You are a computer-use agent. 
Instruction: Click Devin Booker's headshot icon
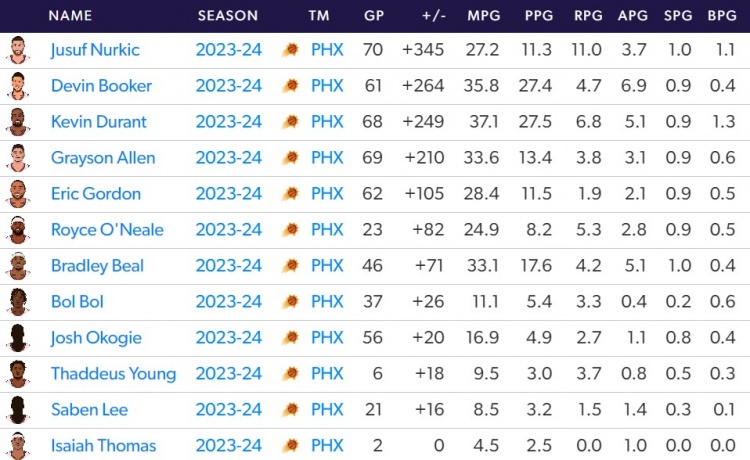click(x=17, y=86)
